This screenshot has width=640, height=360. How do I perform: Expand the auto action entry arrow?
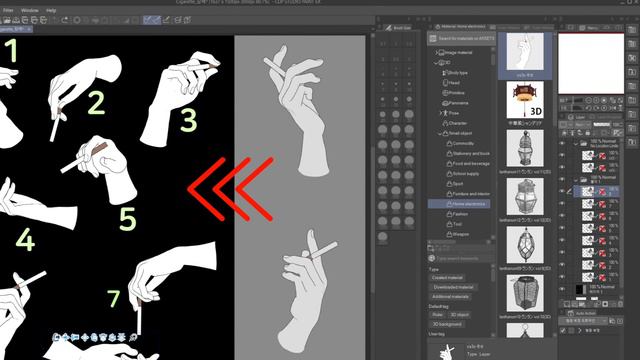click(580, 331)
